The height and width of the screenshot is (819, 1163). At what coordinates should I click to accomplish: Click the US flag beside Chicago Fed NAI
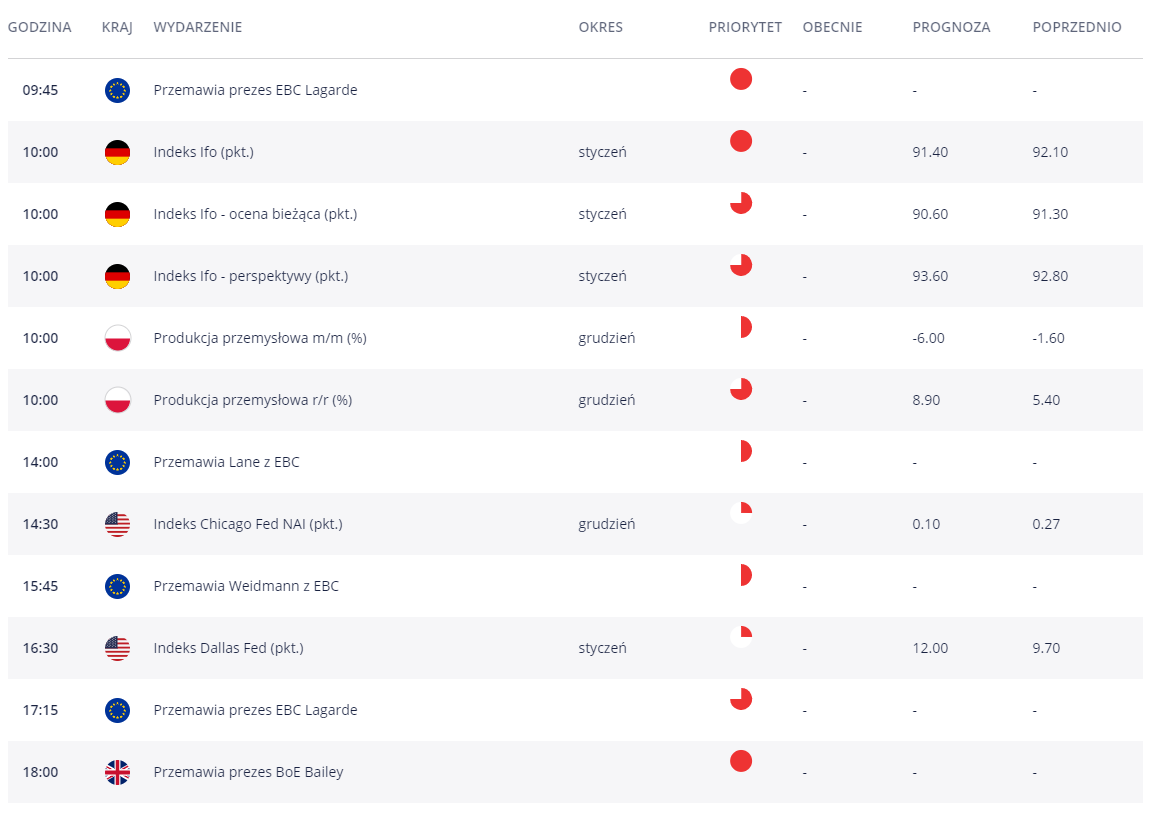117,524
